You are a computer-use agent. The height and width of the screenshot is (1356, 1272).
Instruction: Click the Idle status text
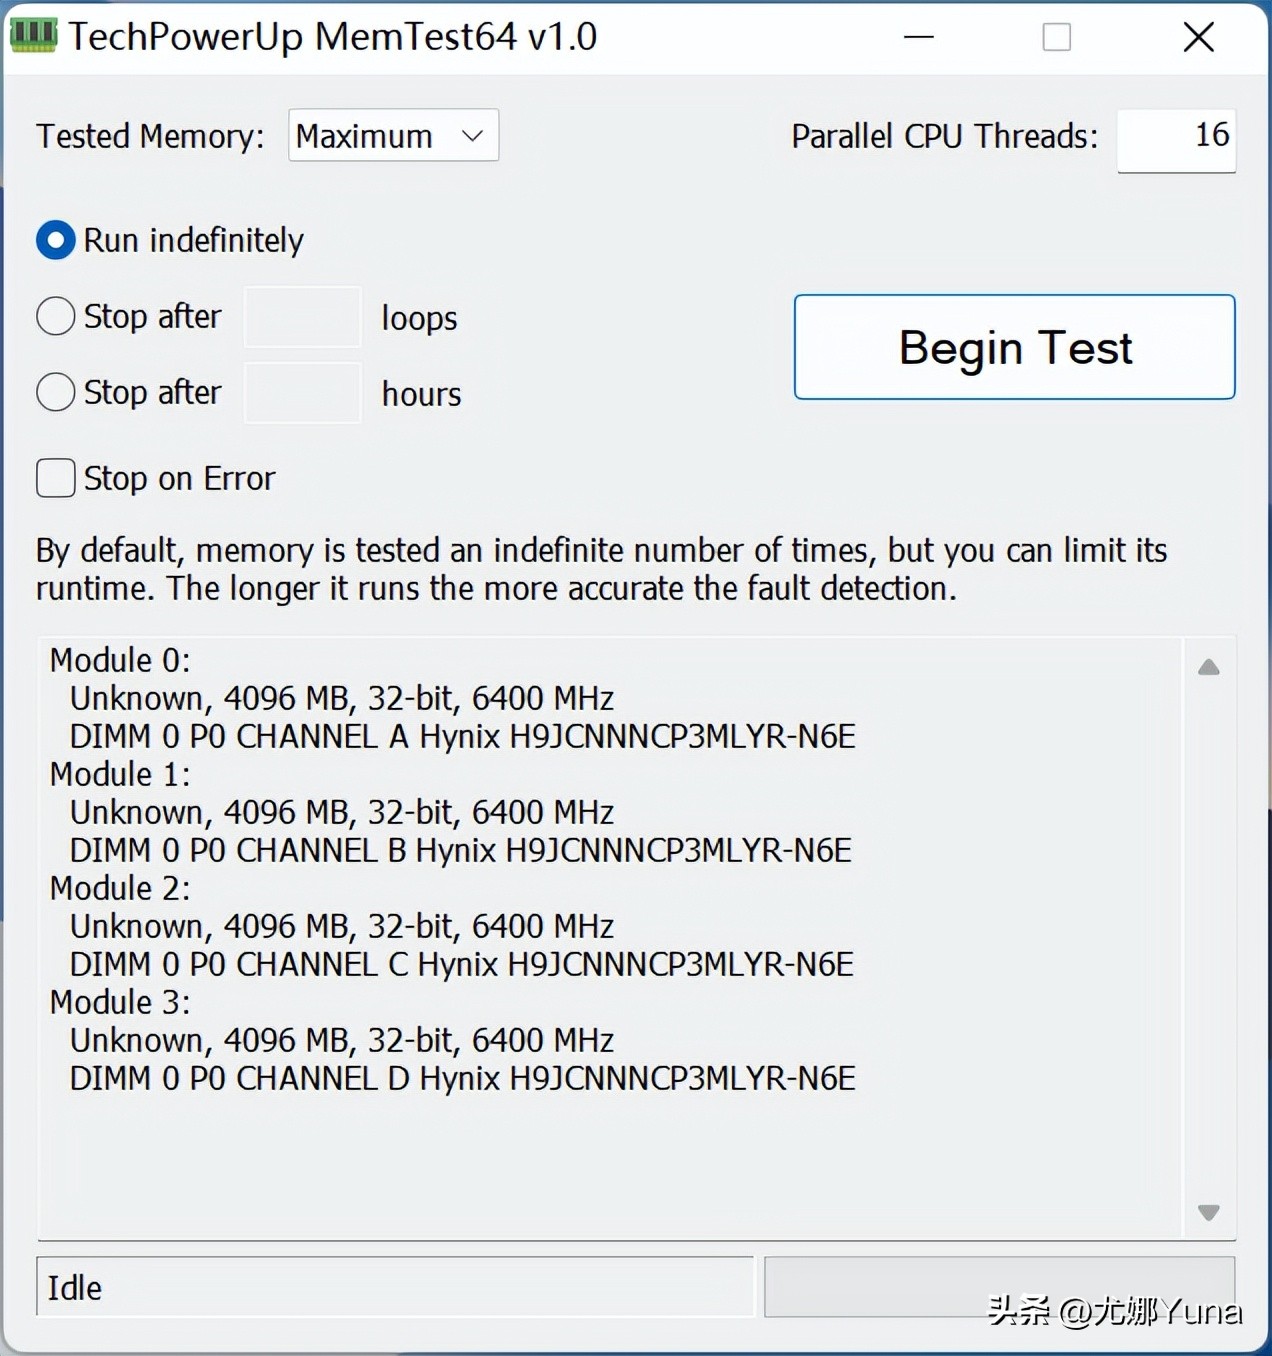(x=75, y=1288)
